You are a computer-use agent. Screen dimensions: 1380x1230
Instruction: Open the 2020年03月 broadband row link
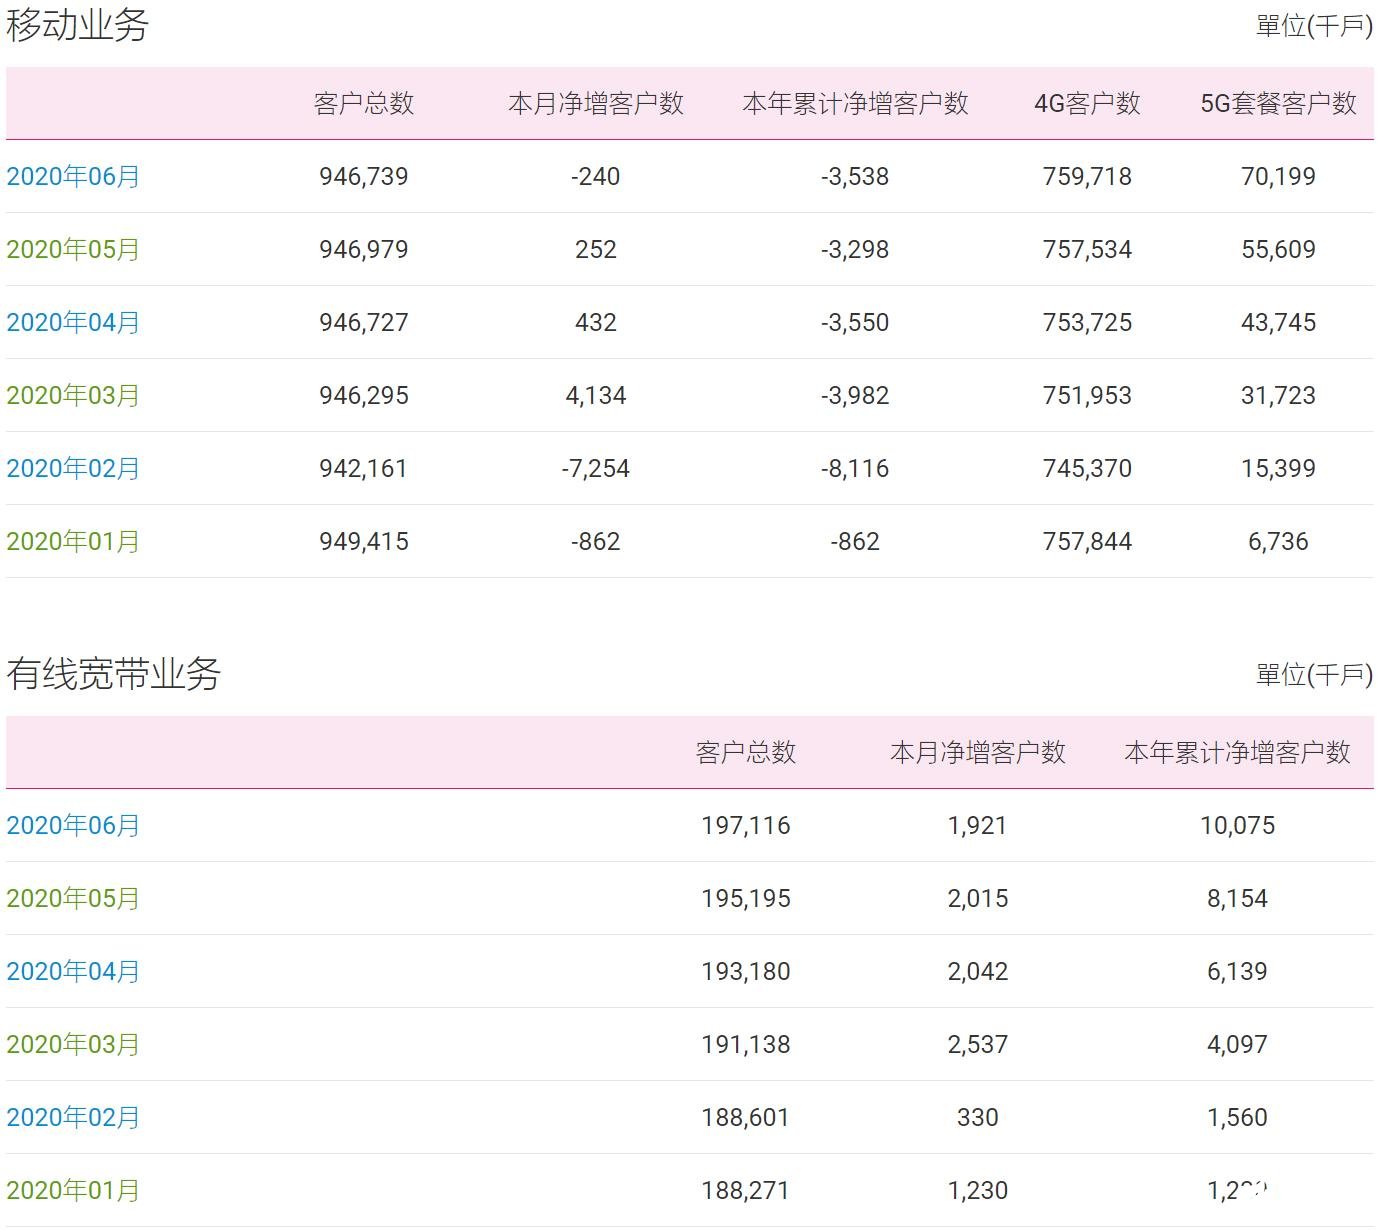click(x=73, y=1044)
